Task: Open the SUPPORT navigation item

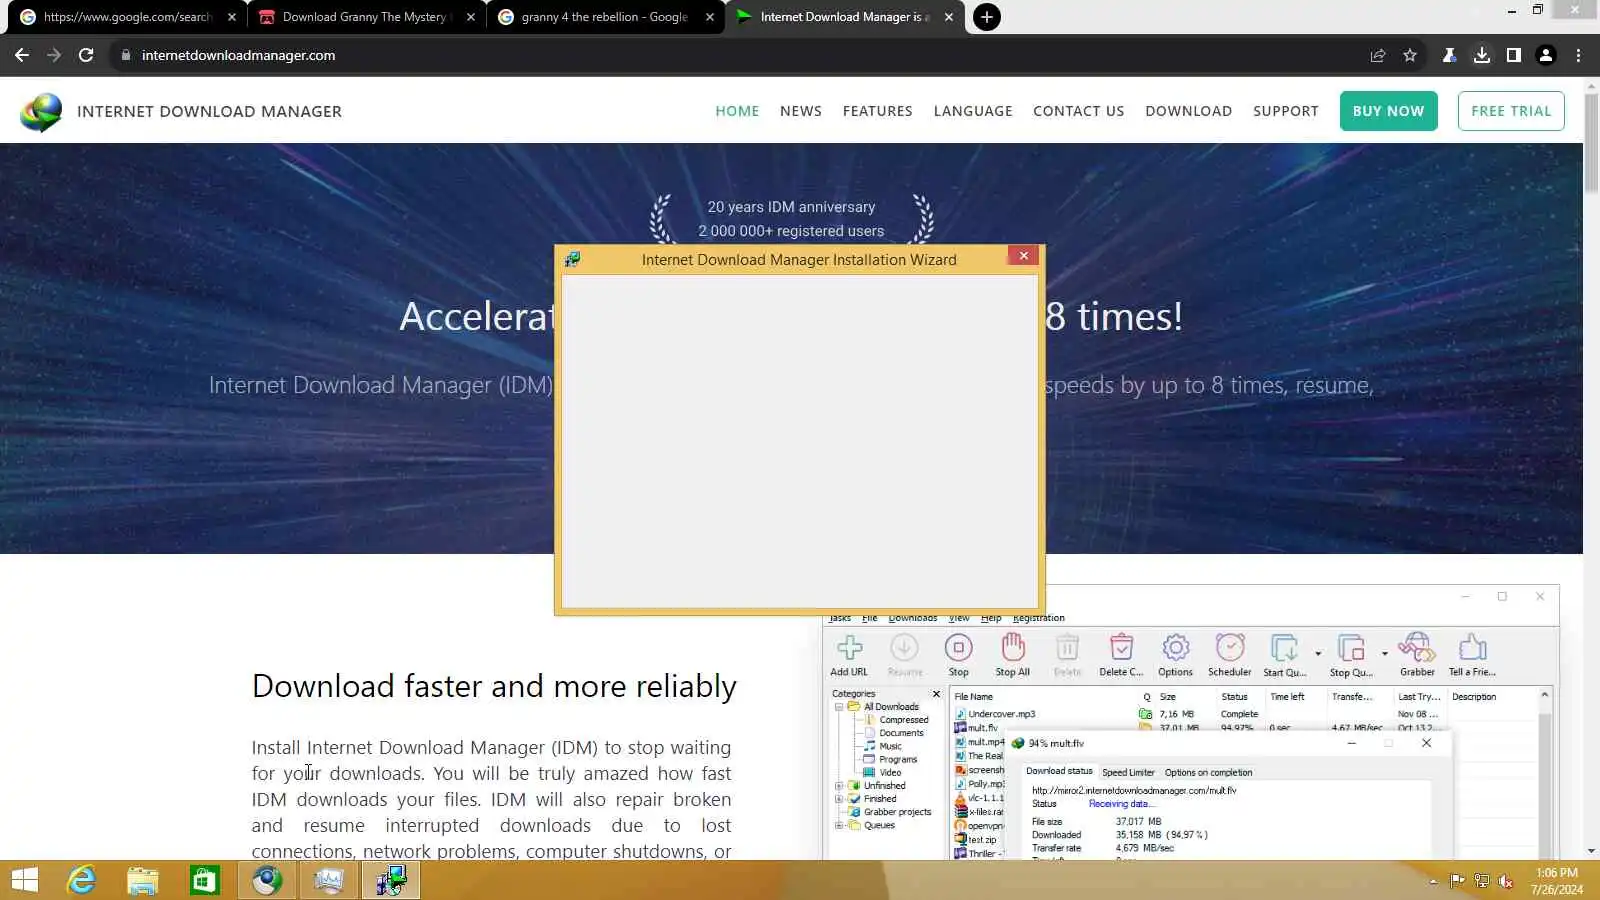Action: click(x=1286, y=111)
